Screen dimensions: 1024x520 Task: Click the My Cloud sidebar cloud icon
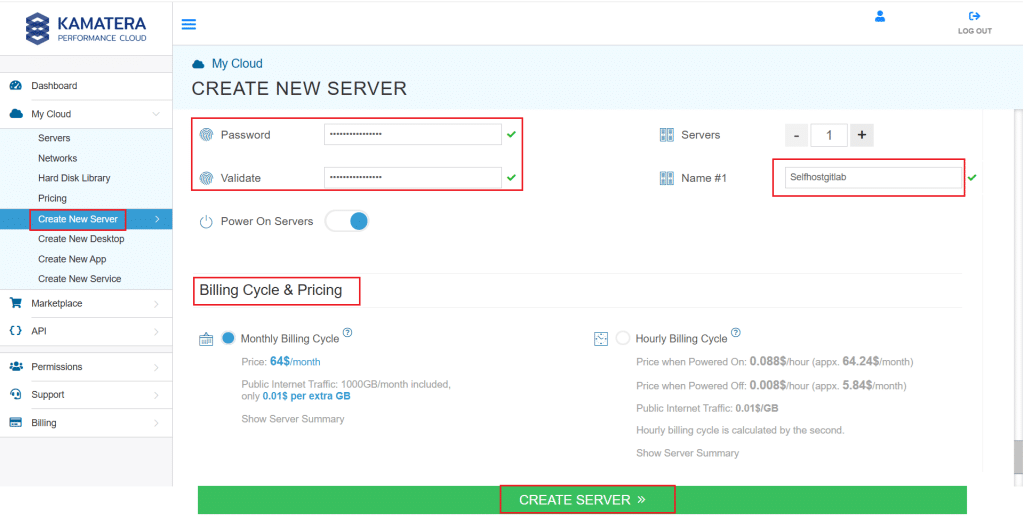16,114
